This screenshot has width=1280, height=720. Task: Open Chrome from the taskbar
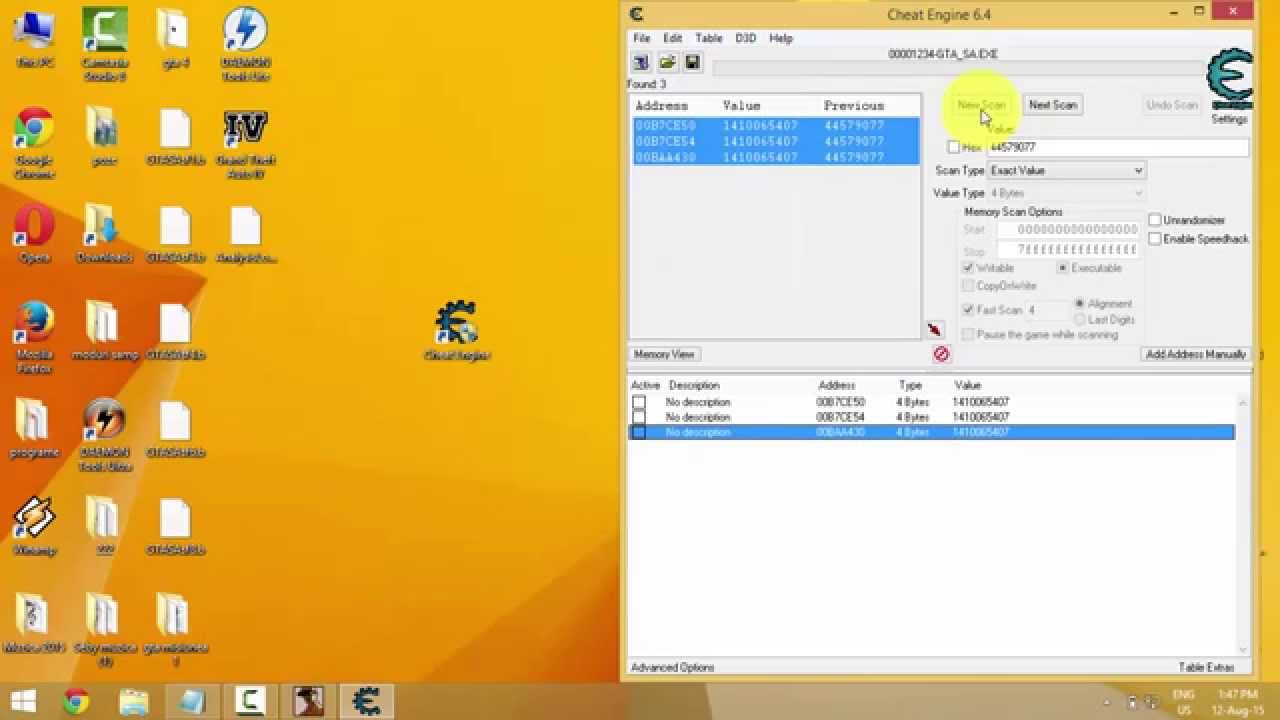pos(76,701)
